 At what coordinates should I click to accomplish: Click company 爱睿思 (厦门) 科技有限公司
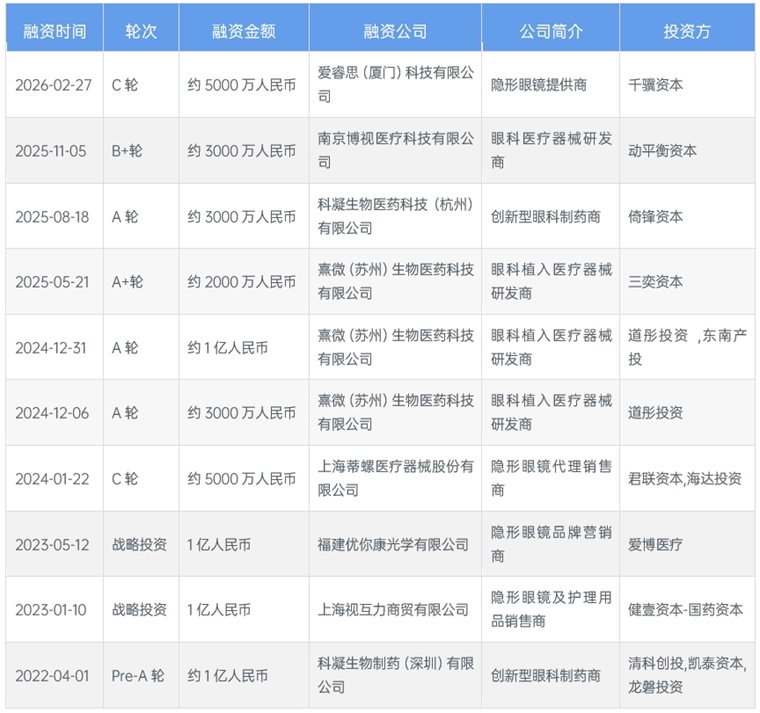coord(396,84)
